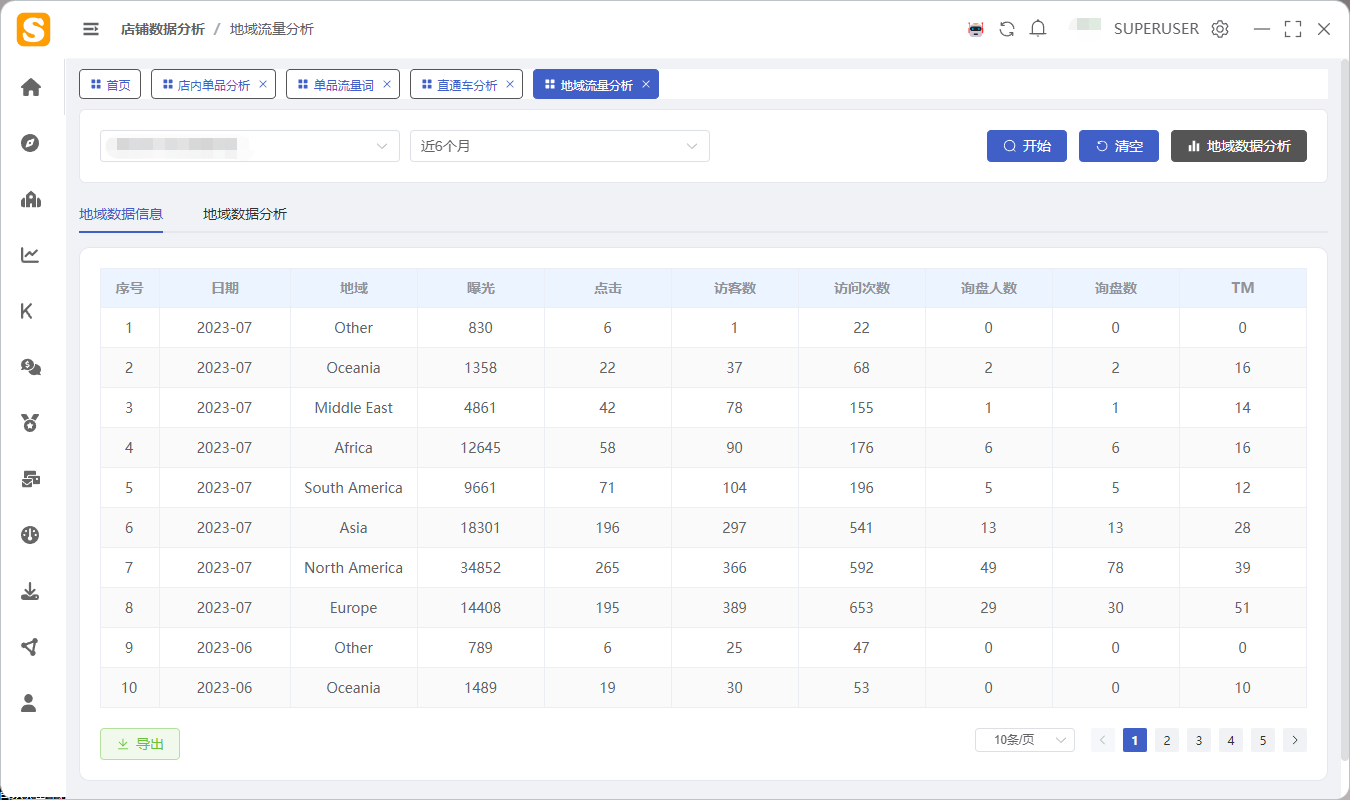The height and width of the screenshot is (800, 1350).
Task: Click the blurred user avatar in header
Action: click(1085, 24)
